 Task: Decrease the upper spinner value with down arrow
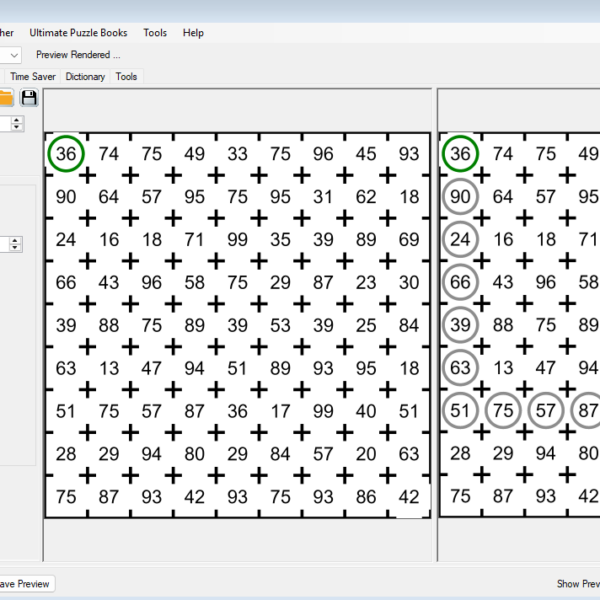point(17,128)
